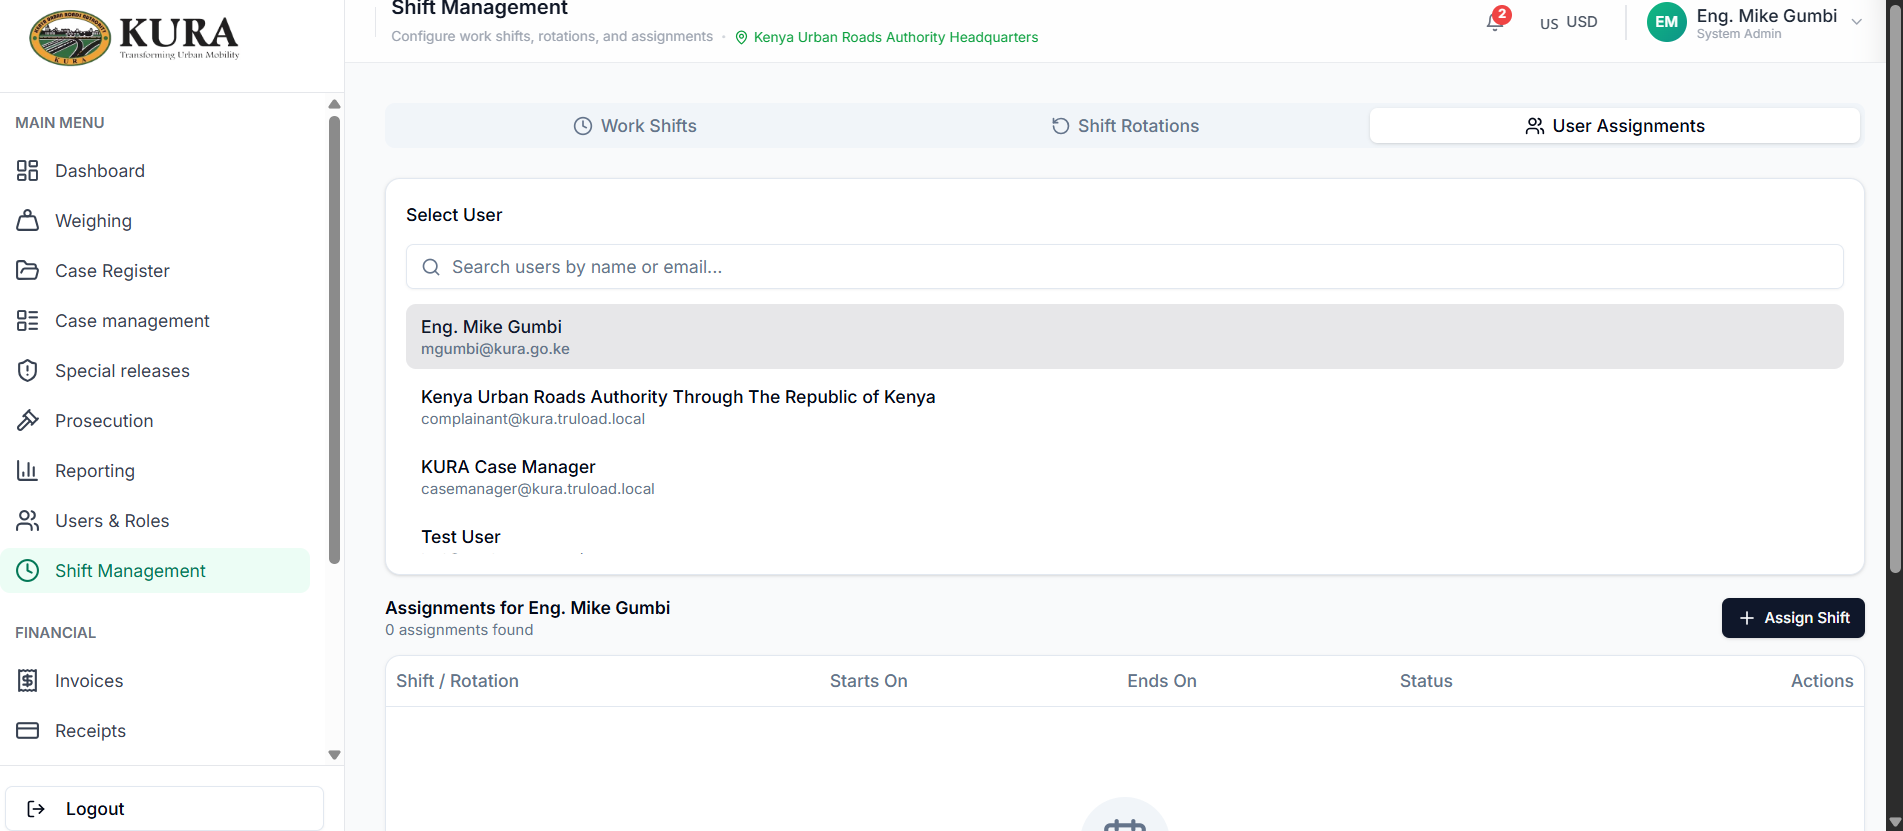The image size is (1903, 831).
Task: Switch to the Work Shifts tab
Action: (634, 126)
